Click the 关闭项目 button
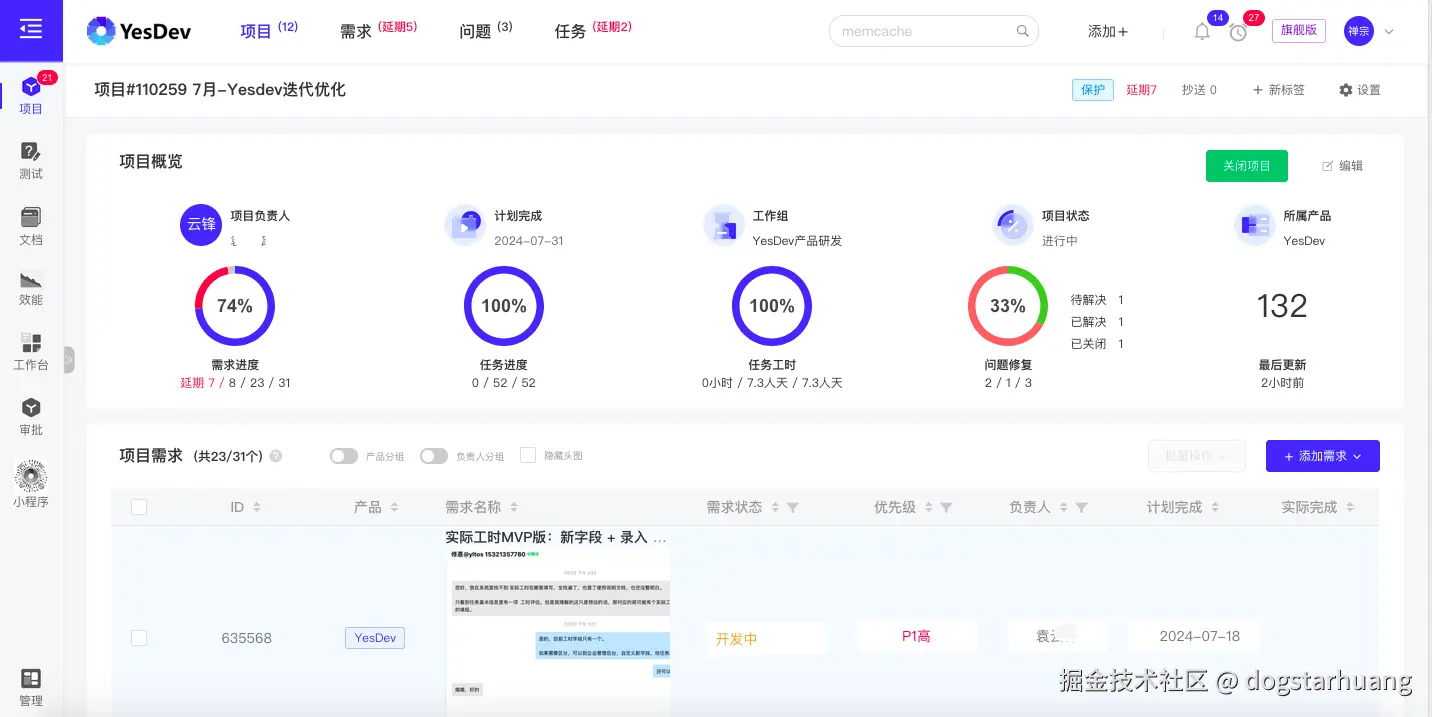Screen dimensions: 1432x717 [x=1247, y=166]
